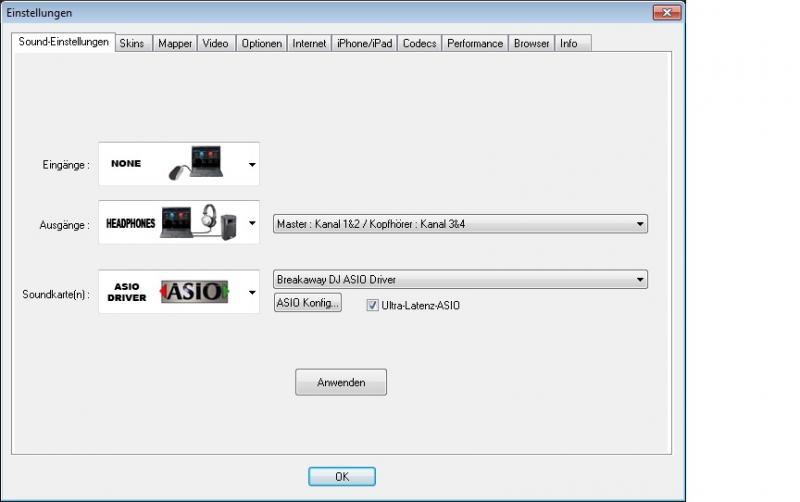The height and width of the screenshot is (502, 800).
Task: Select the Optionen tab
Action: 261,44
